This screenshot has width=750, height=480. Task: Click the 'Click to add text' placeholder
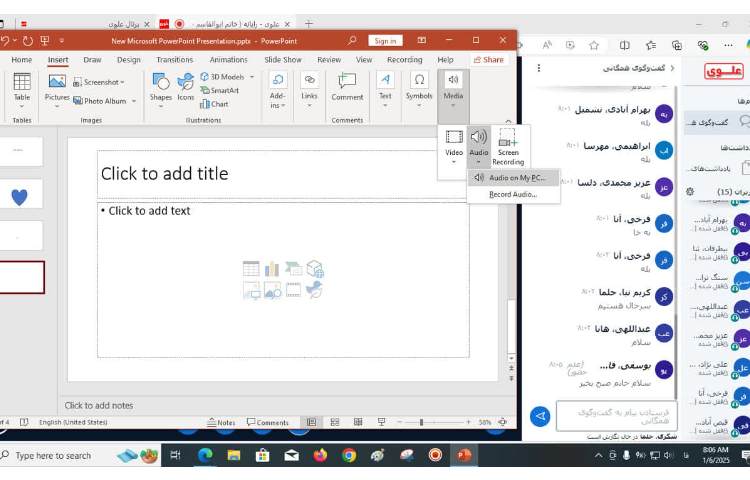coord(283,280)
